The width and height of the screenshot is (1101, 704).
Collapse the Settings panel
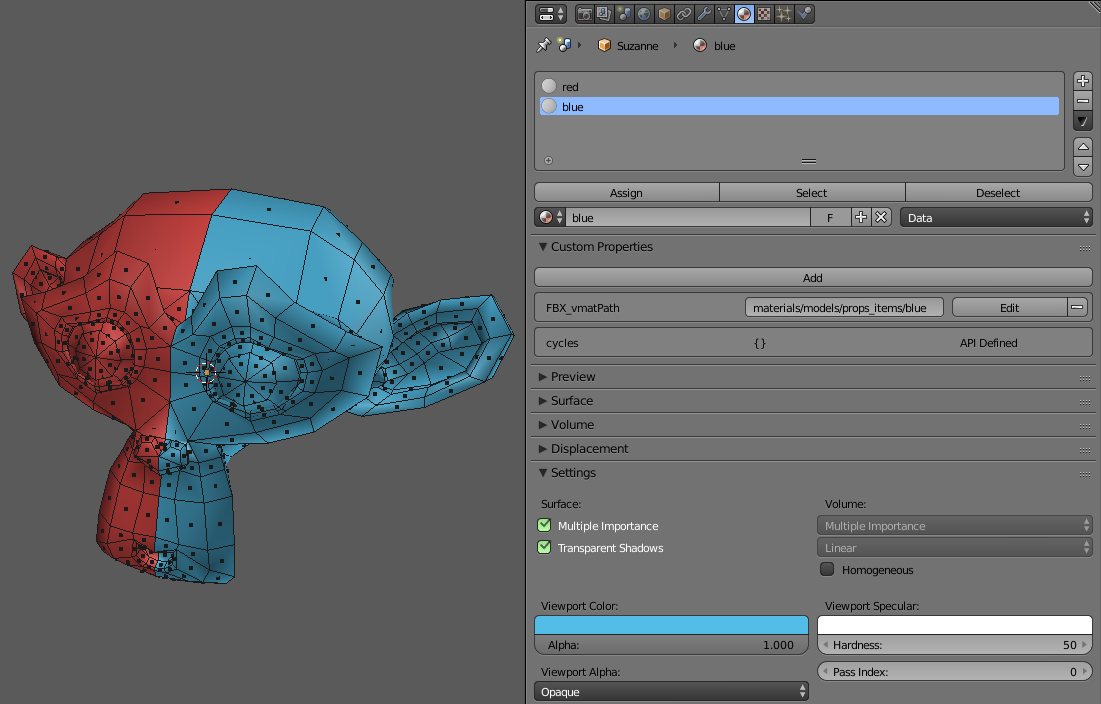point(543,472)
